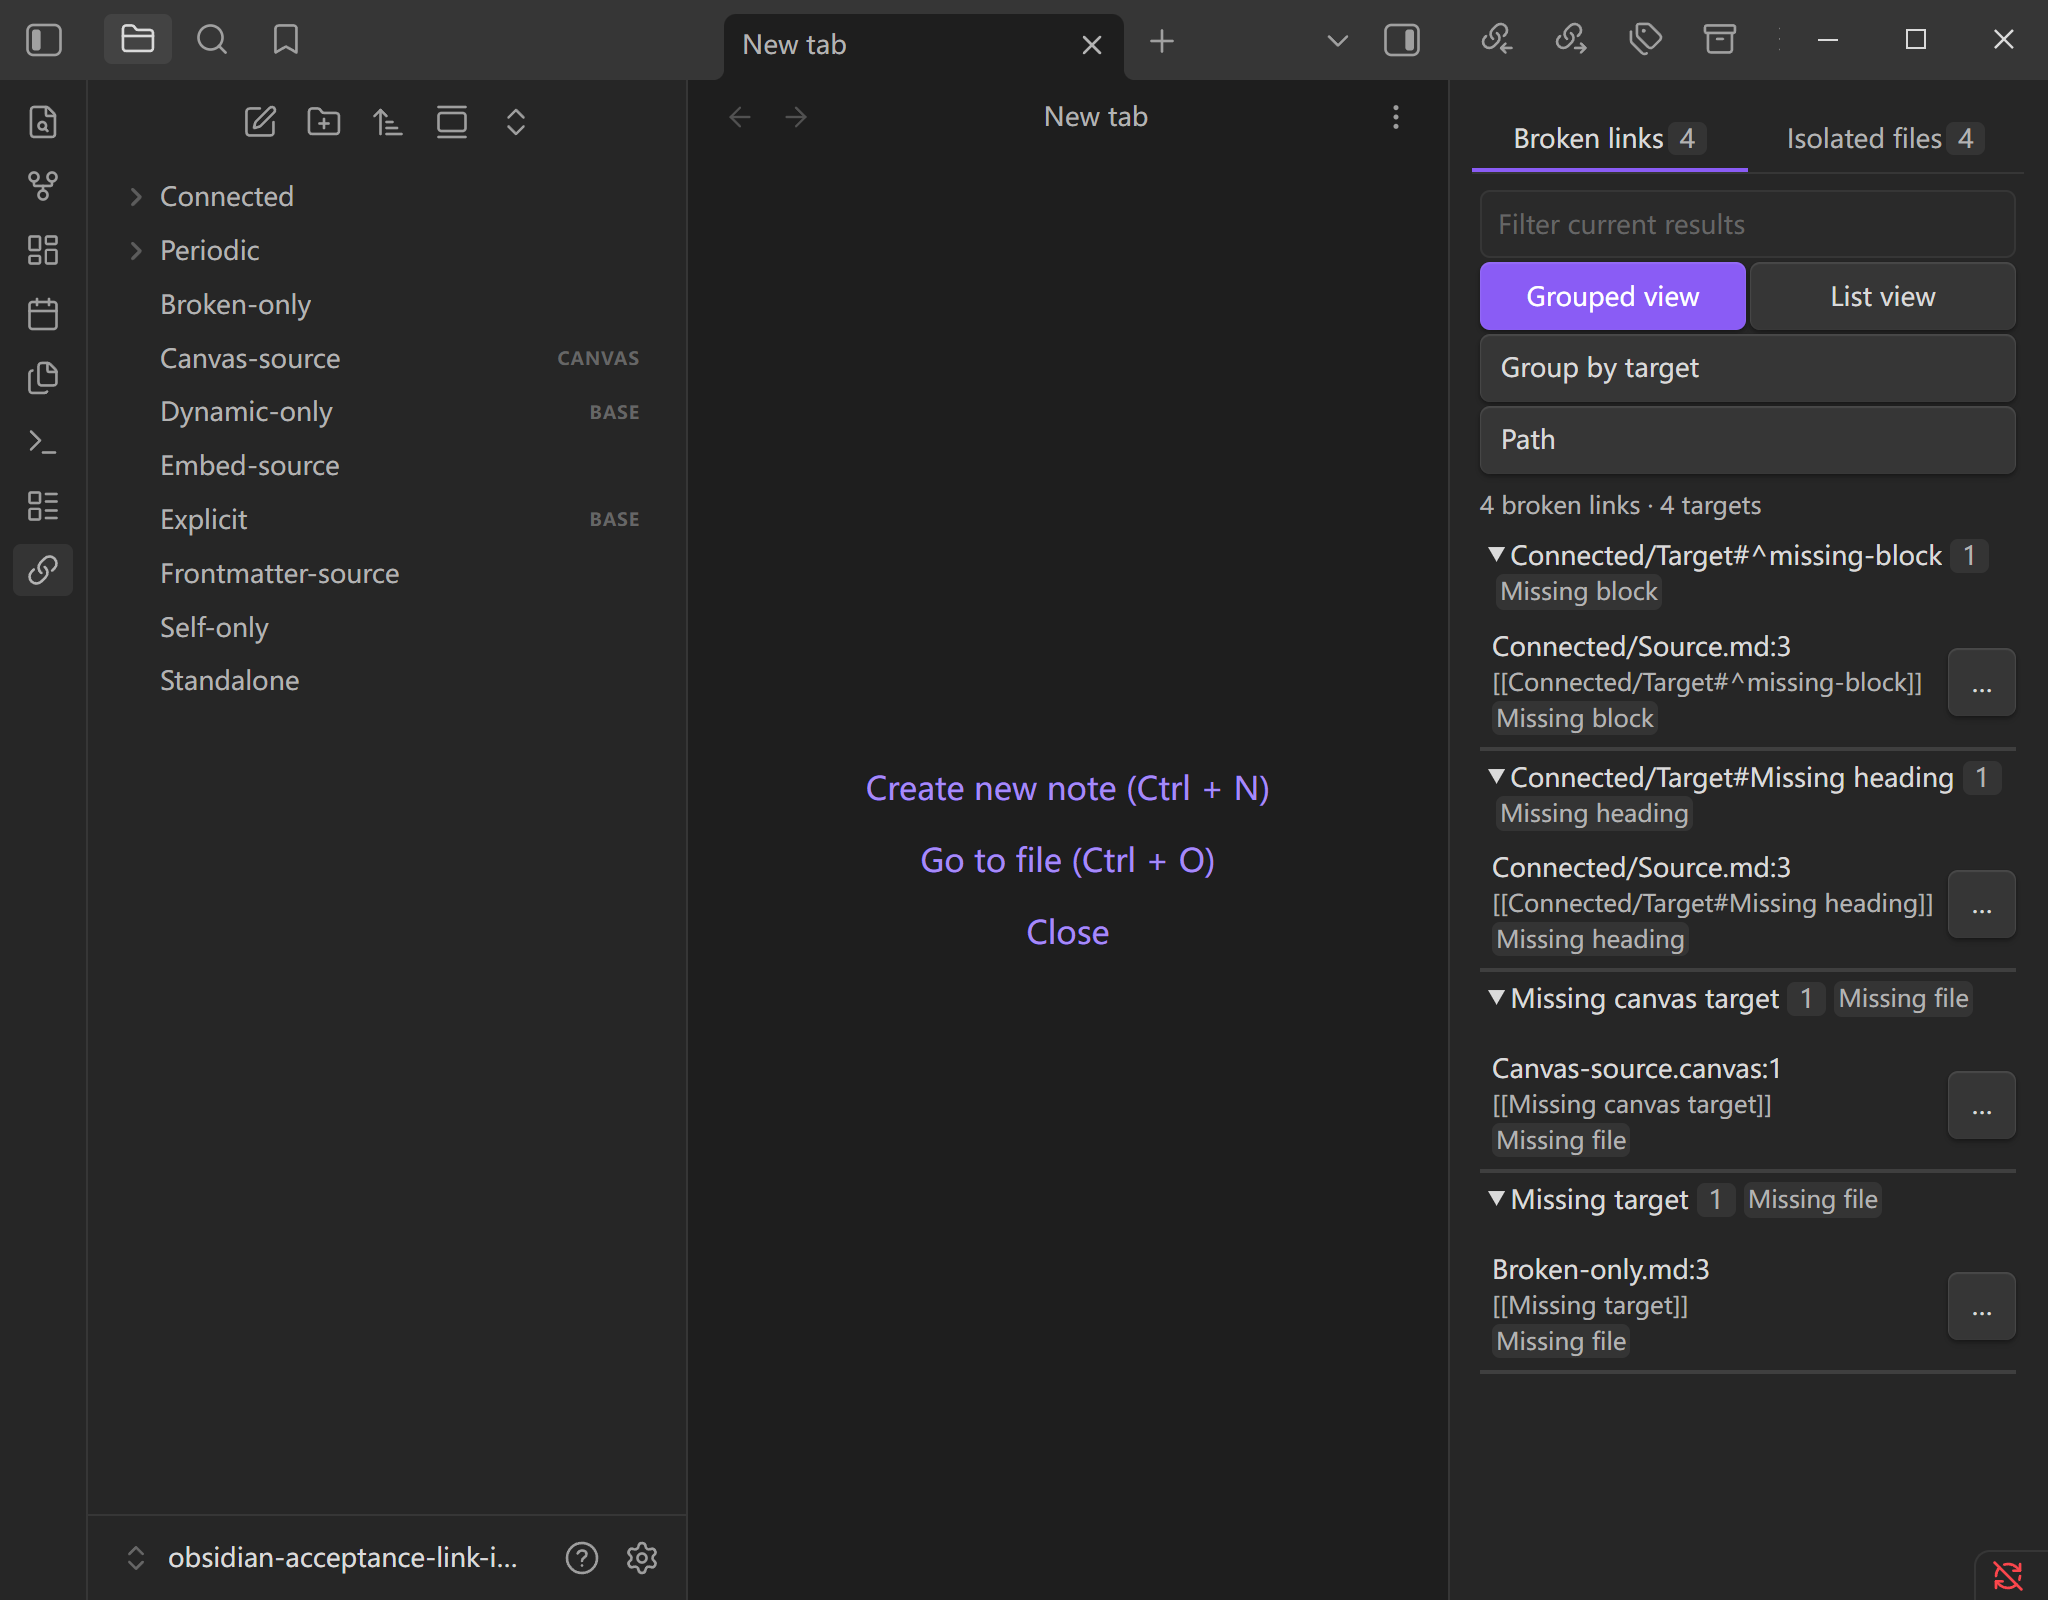2048x1600 pixels.
Task: Collapse the Missing canvas target group
Action: (1496, 997)
